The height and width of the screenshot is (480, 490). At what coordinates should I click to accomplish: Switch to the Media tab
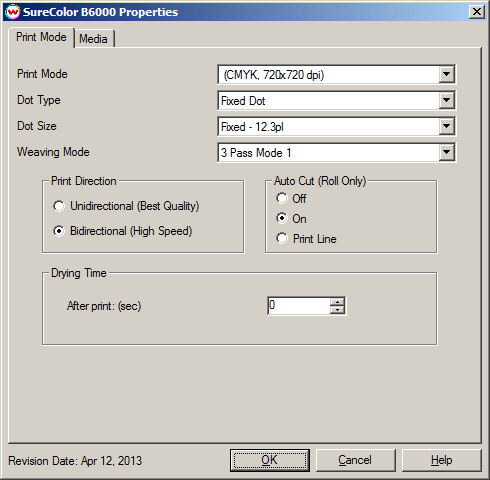94,39
